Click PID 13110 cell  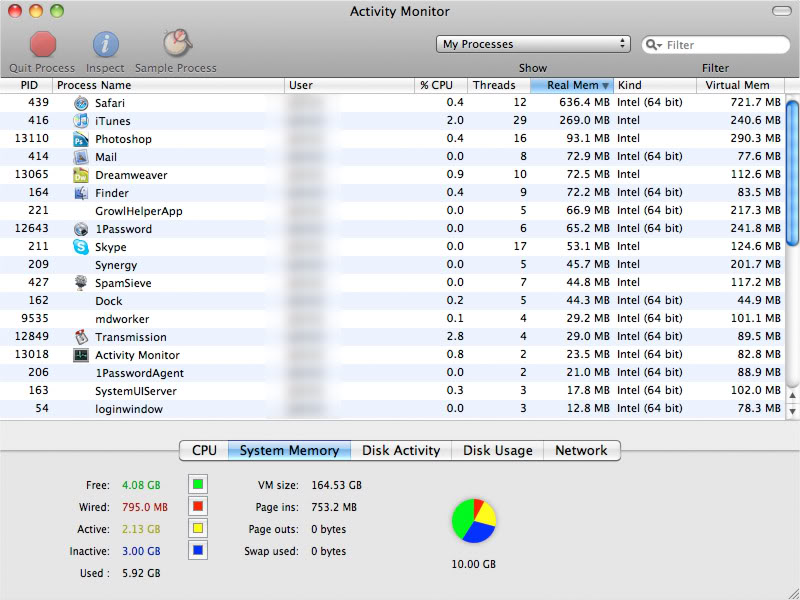click(x=32, y=138)
